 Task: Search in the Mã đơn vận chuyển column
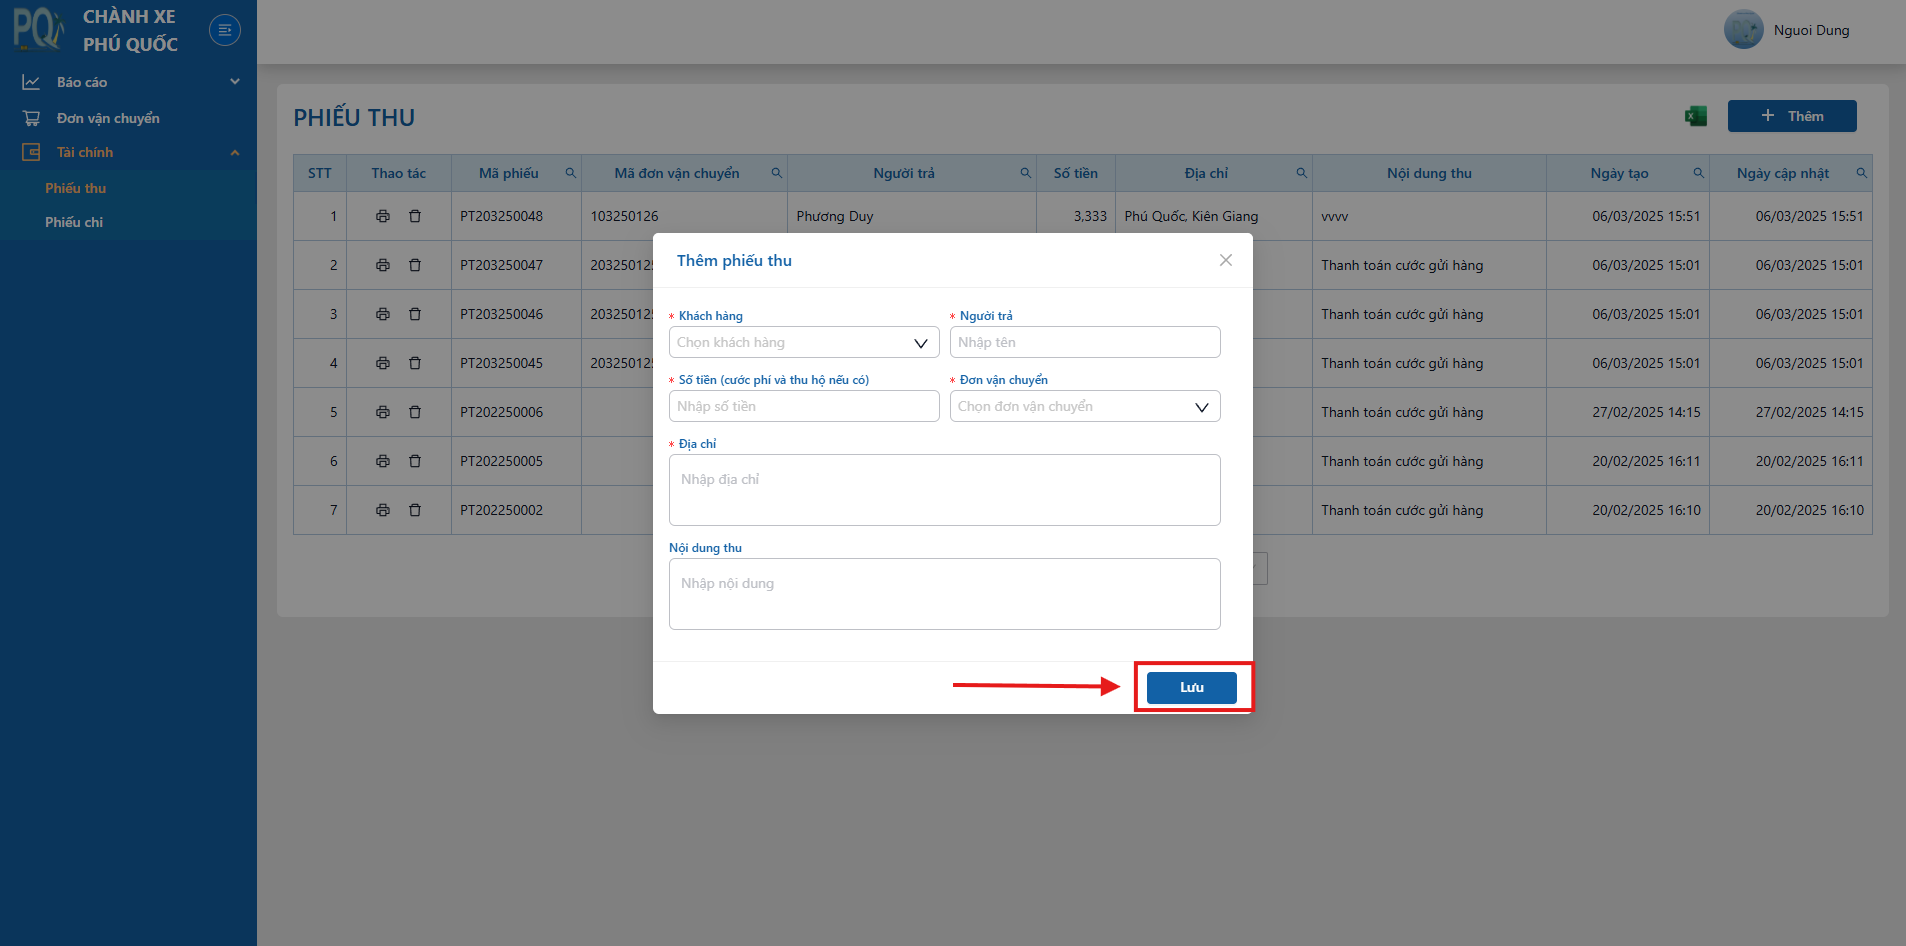(x=776, y=173)
